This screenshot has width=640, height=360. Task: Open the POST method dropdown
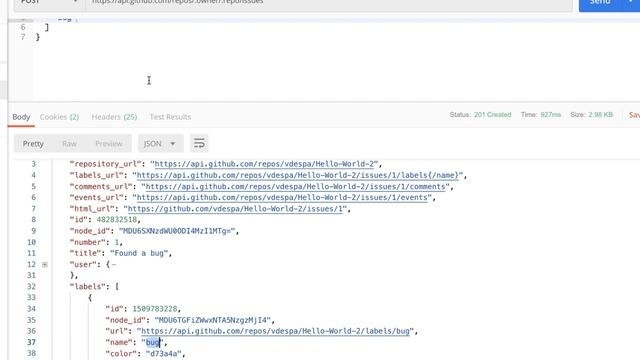tap(49, 3)
